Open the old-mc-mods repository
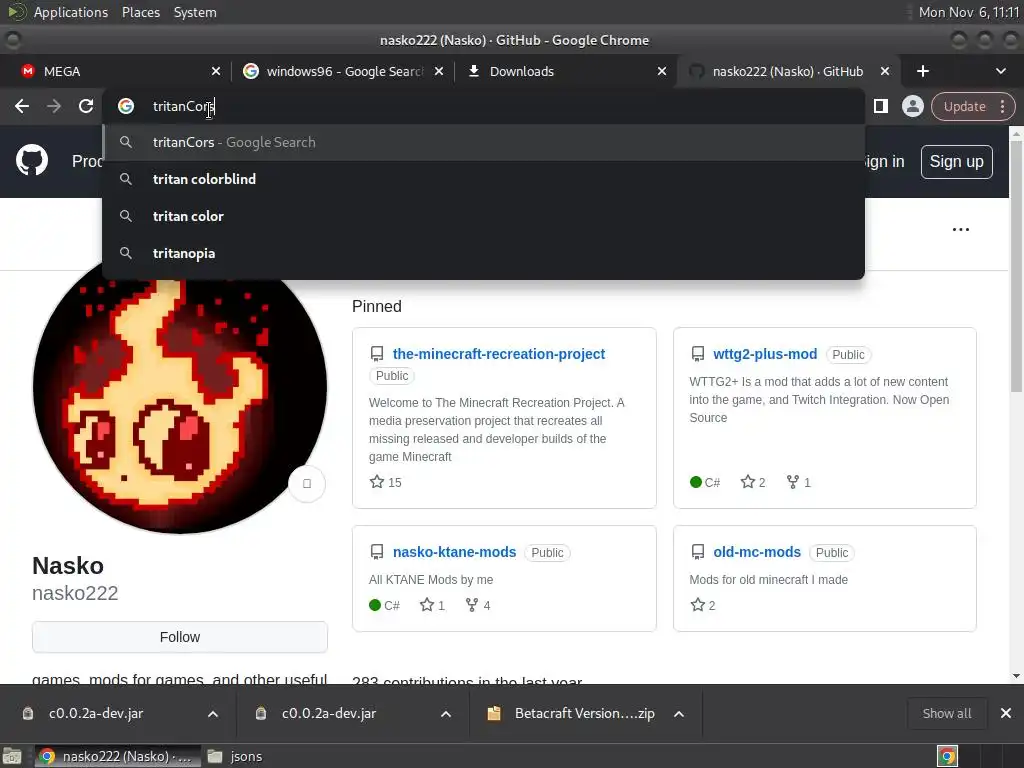 [757, 552]
